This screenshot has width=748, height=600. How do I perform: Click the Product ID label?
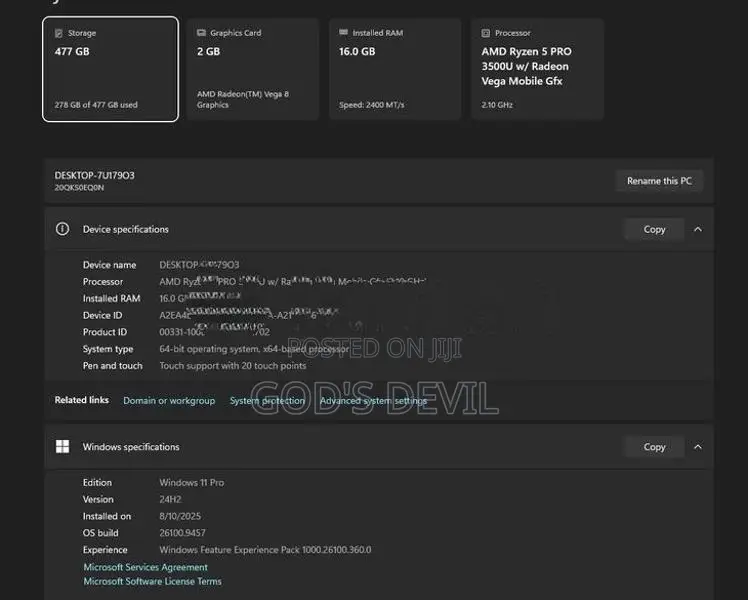tap(105, 332)
